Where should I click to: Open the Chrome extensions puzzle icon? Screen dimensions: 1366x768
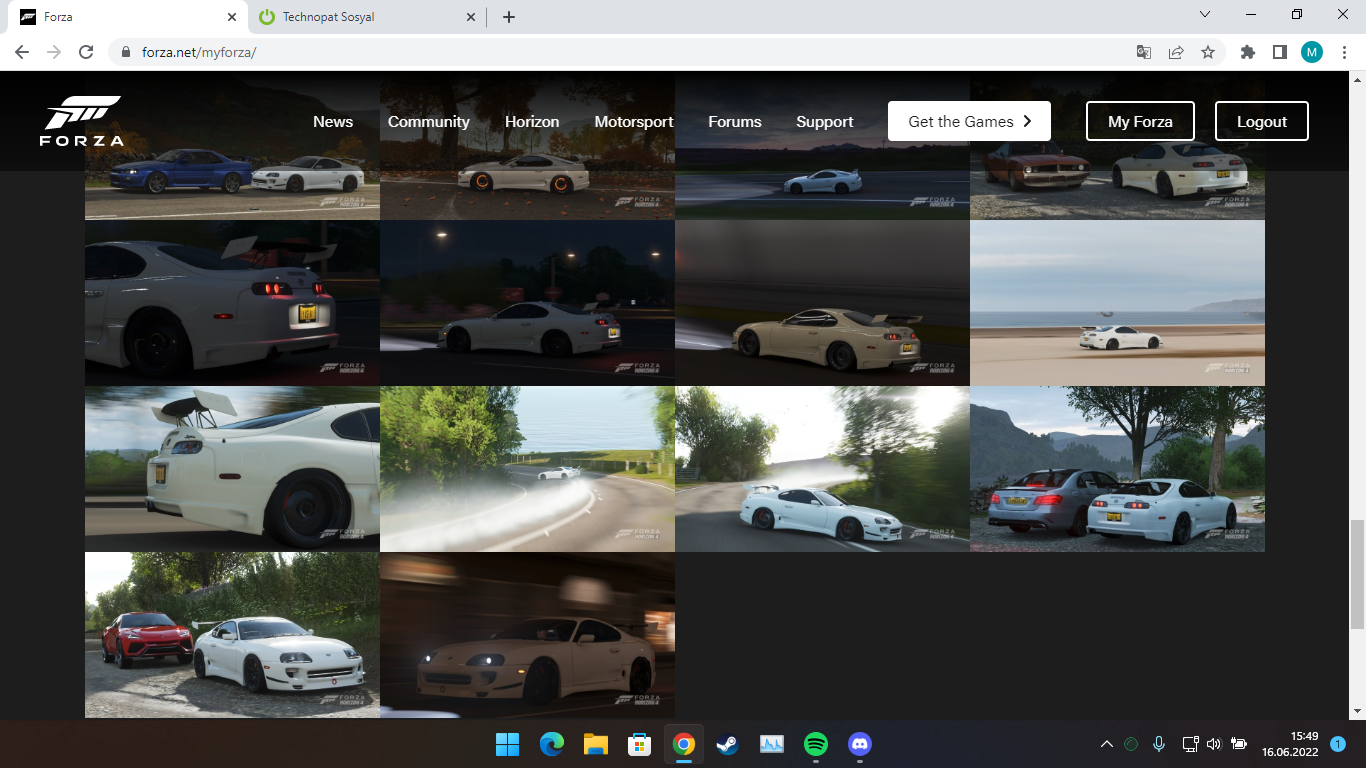pyautogui.click(x=1247, y=52)
